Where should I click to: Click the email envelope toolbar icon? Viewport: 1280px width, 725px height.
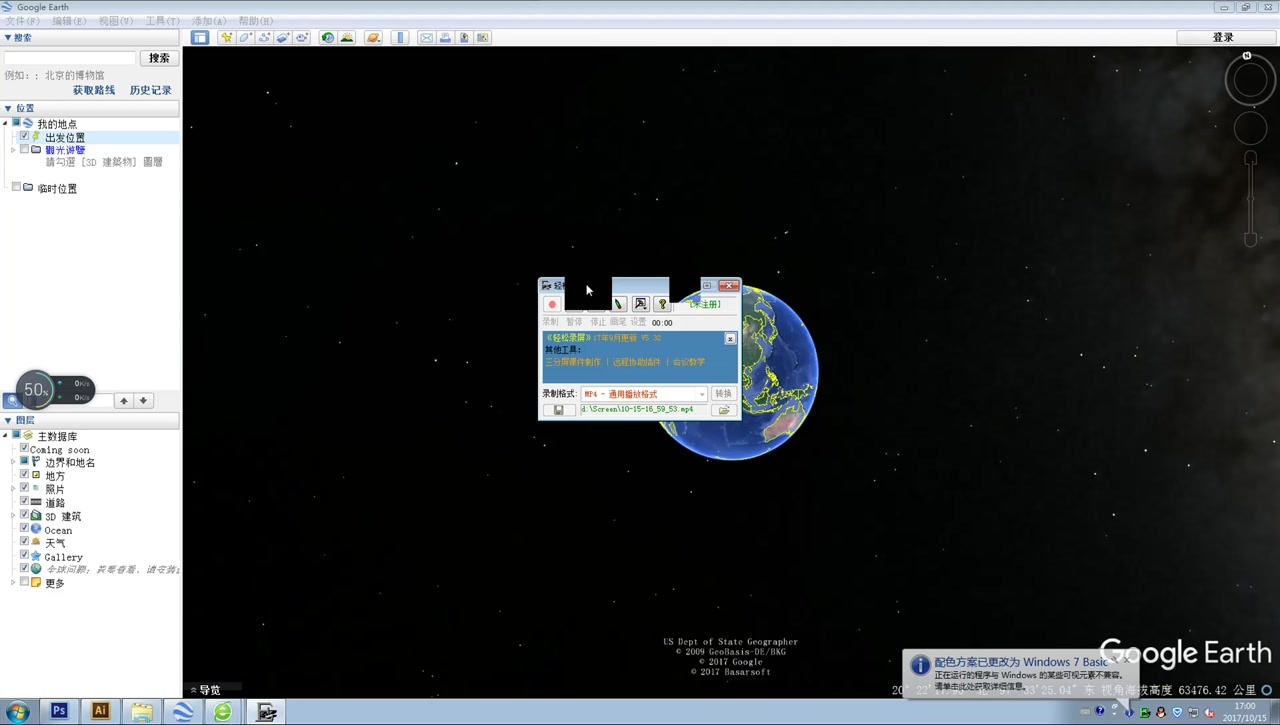tap(426, 38)
